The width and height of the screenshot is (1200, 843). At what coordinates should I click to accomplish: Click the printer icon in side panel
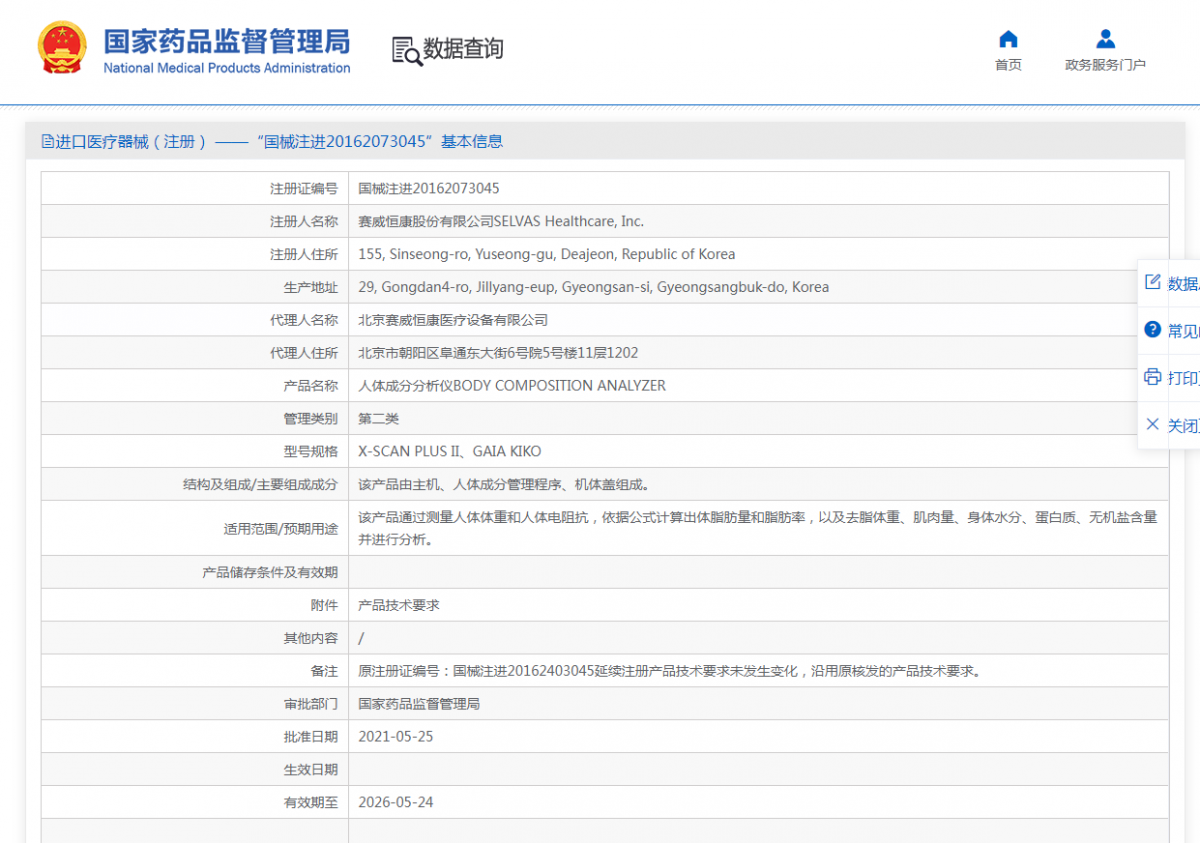pos(1153,377)
